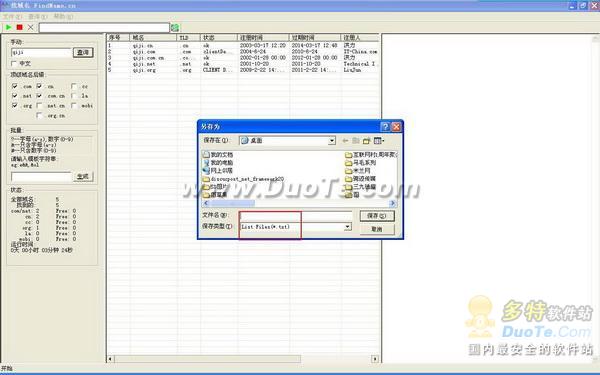
Task: Enable the .cc suffix checkbox
Action: point(74,86)
